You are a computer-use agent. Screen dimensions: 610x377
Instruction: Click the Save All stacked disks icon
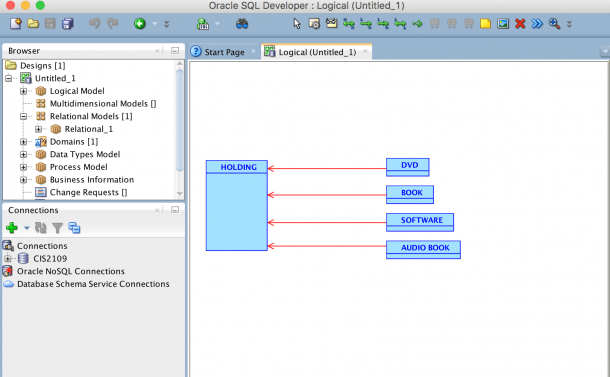(x=68, y=24)
